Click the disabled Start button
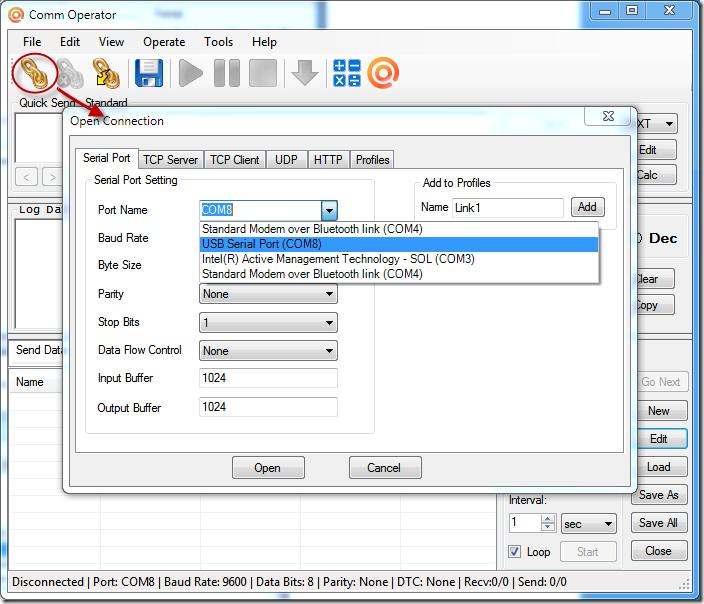The image size is (704, 604). [x=587, y=552]
